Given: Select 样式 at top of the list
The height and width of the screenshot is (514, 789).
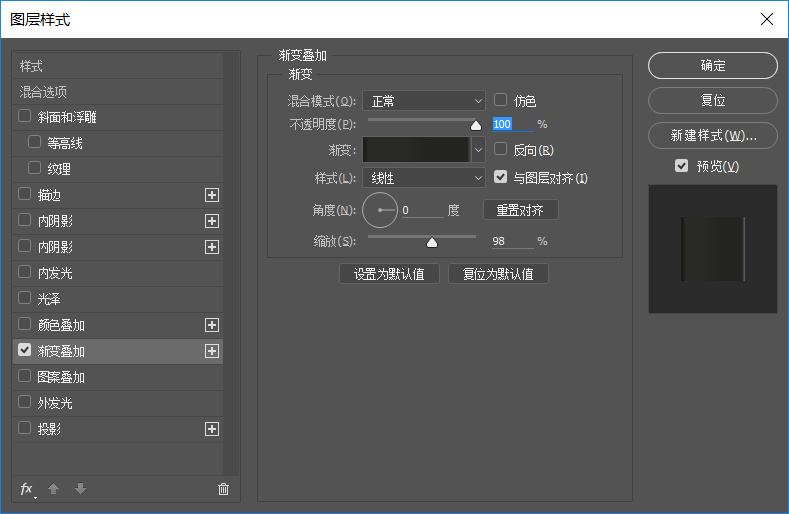Looking at the screenshot, I should pyautogui.click(x=32, y=66).
